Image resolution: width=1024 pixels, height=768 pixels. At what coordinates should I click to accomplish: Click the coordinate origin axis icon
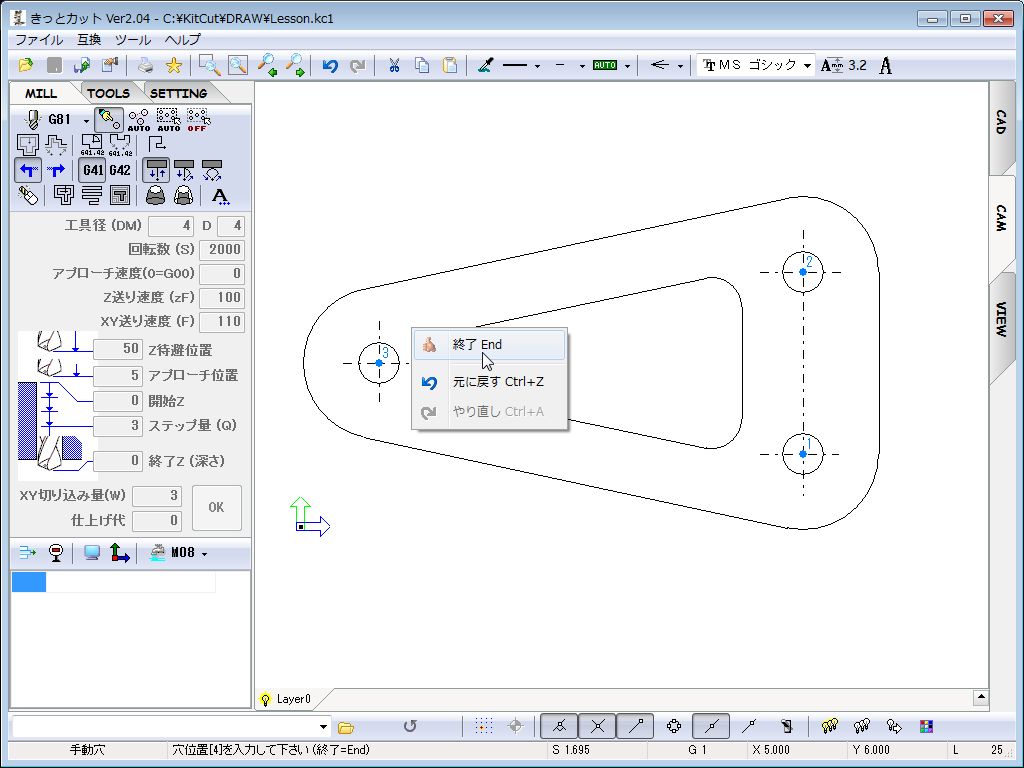(119, 553)
